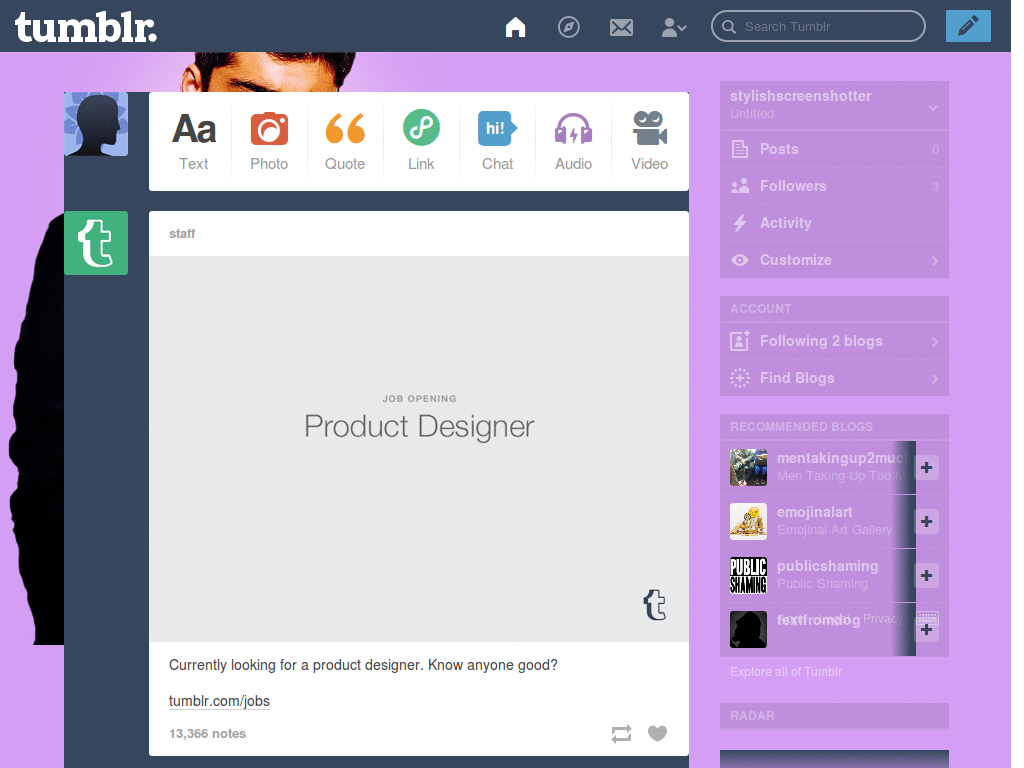Click the Customize row chevron
This screenshot has height=768, width=1024.
point(935,260)
